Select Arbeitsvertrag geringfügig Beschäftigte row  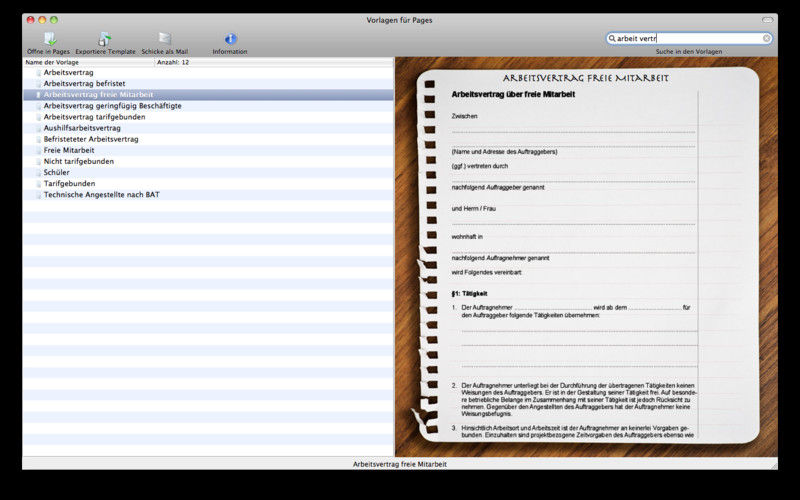208,106
